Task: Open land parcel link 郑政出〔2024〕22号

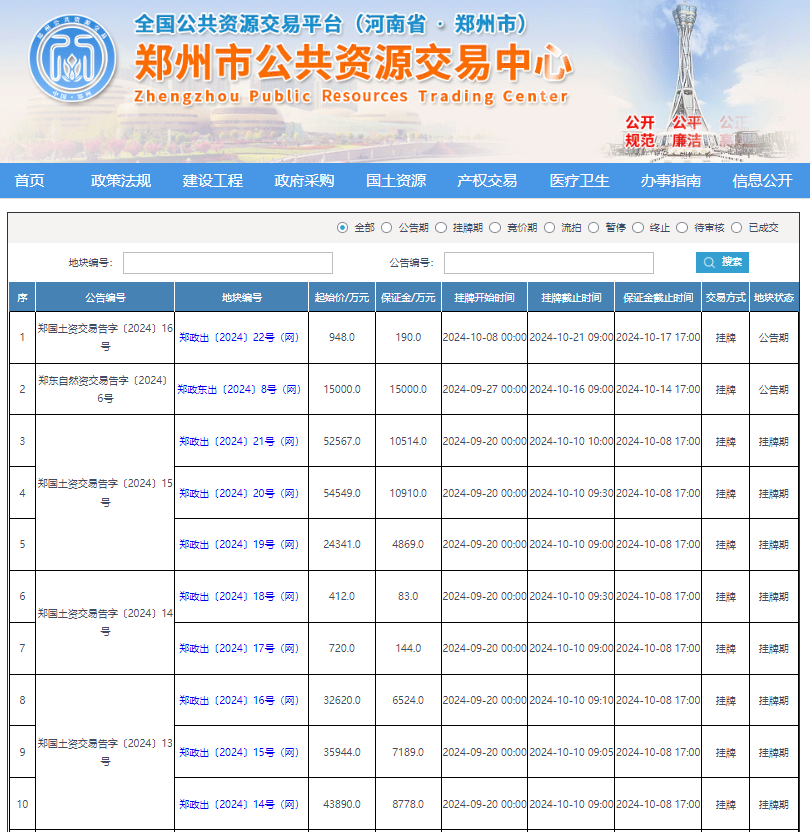Action: pyautogui.click(x=239, y=338)
